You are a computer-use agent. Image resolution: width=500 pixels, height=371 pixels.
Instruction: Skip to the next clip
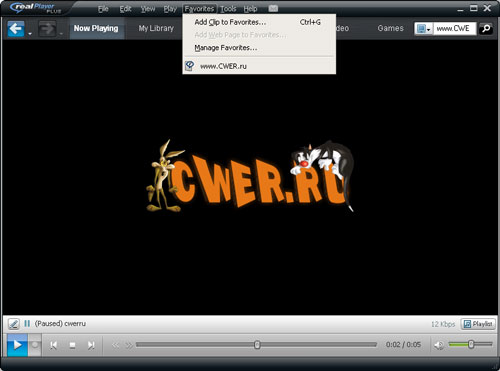point(91,345)
